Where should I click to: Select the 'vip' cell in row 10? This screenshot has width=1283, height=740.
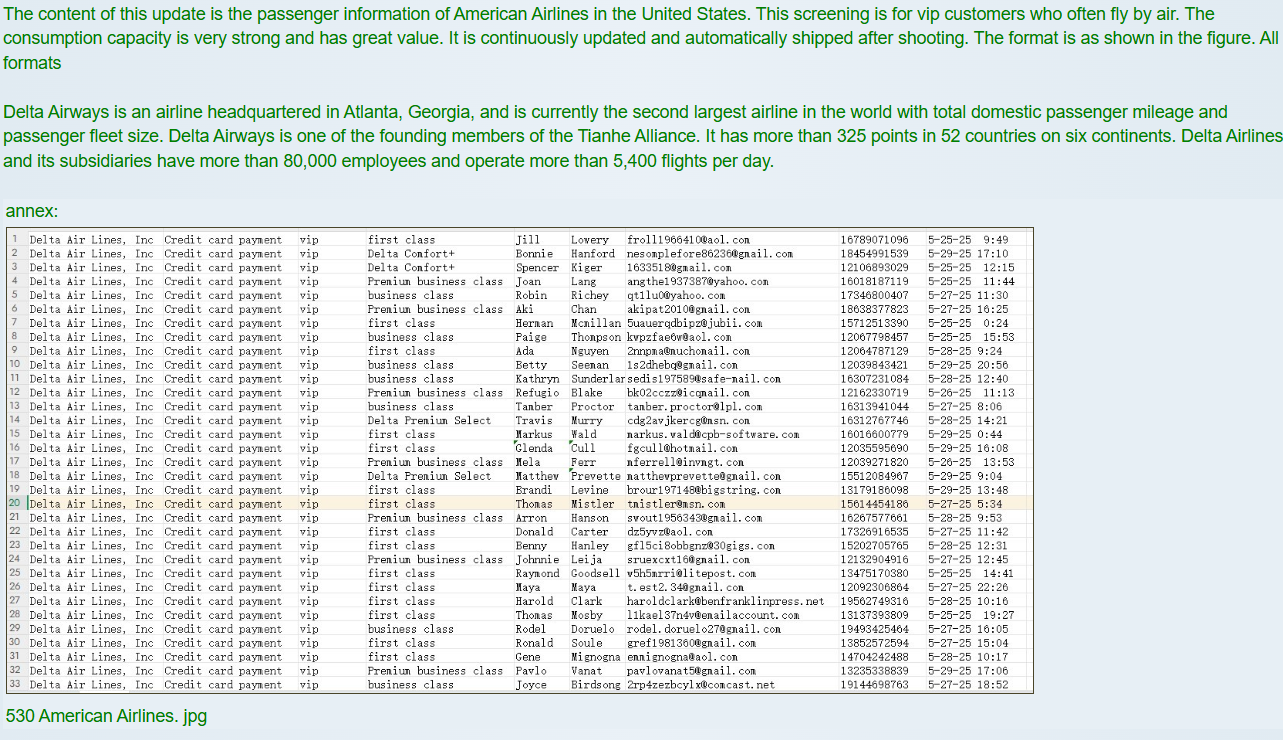click(x=309, y=365)
